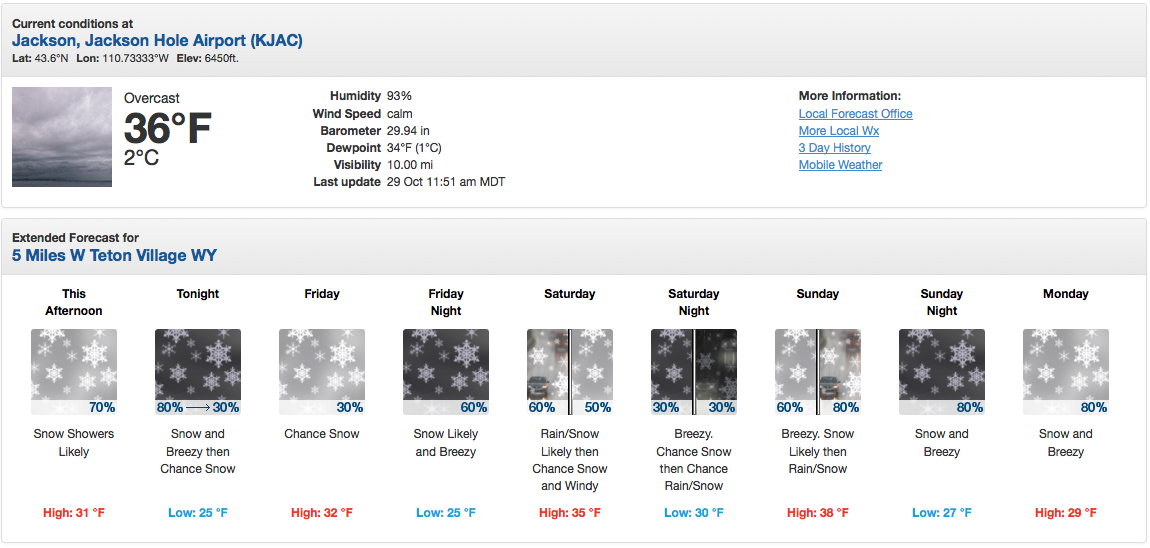Open the More Local Wx link
The height and width of the screenshot is (548, 1150).
point(838,131)
